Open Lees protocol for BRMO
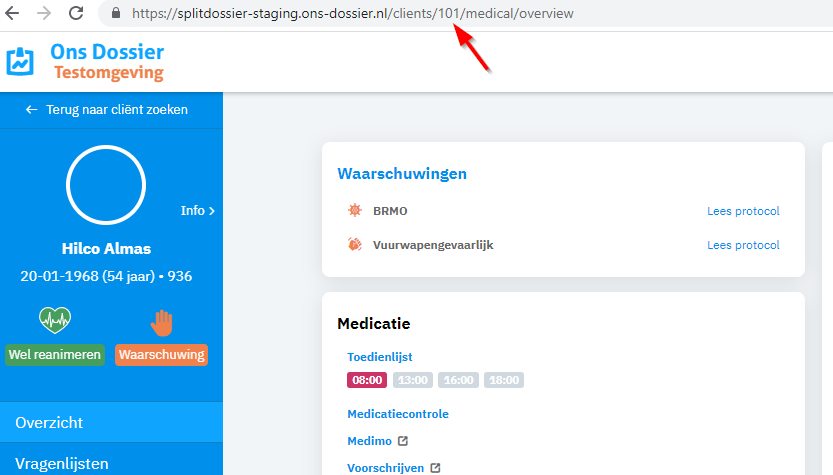 pos(743,211)
